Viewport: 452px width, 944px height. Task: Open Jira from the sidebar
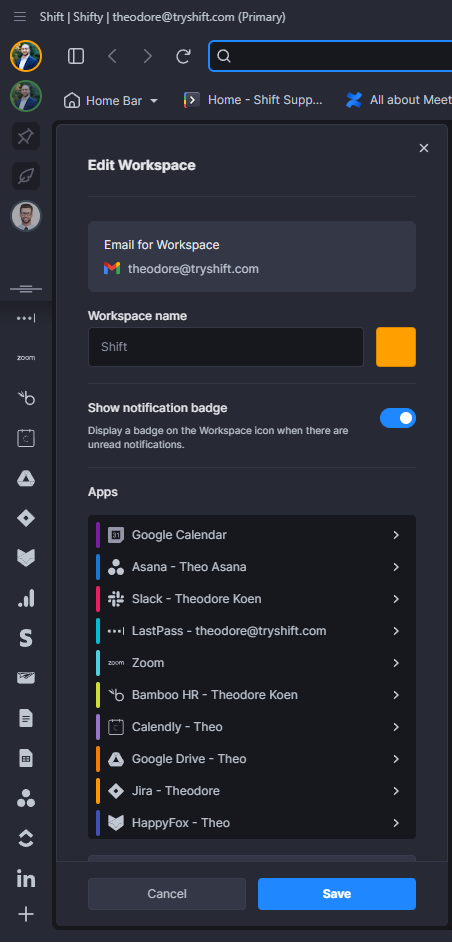[x=26, y=518]
